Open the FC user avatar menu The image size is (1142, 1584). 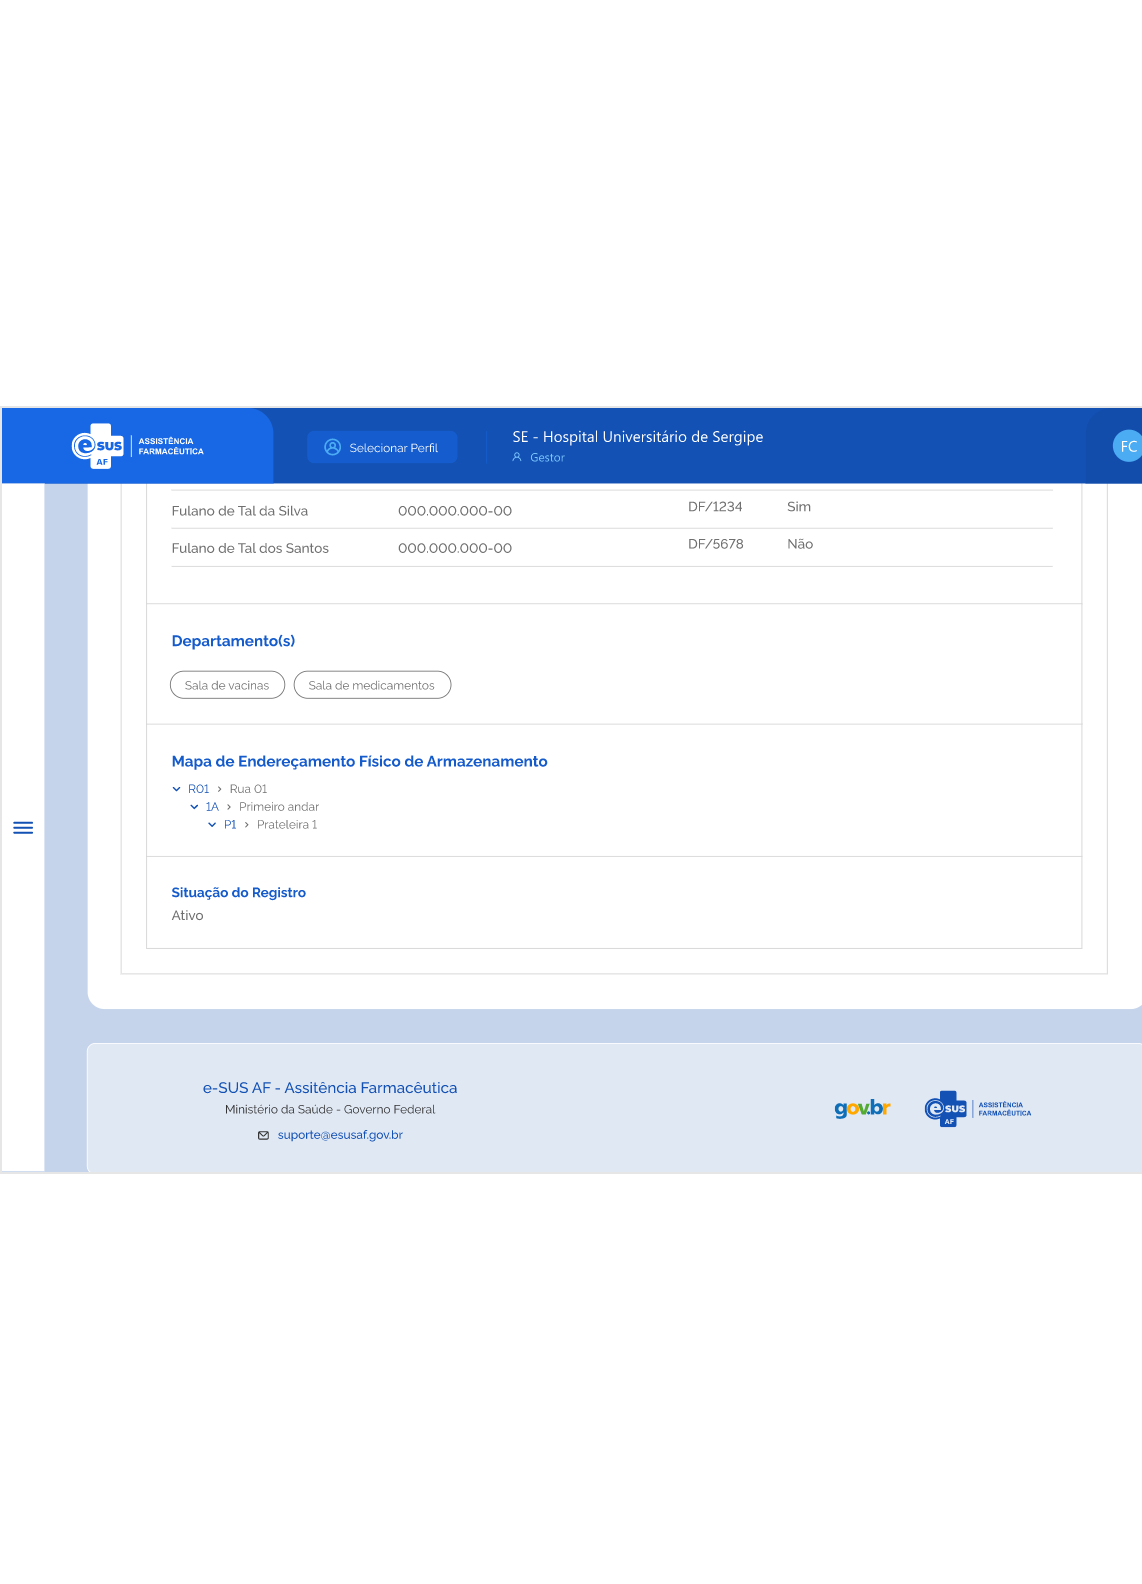point(1127,447)
